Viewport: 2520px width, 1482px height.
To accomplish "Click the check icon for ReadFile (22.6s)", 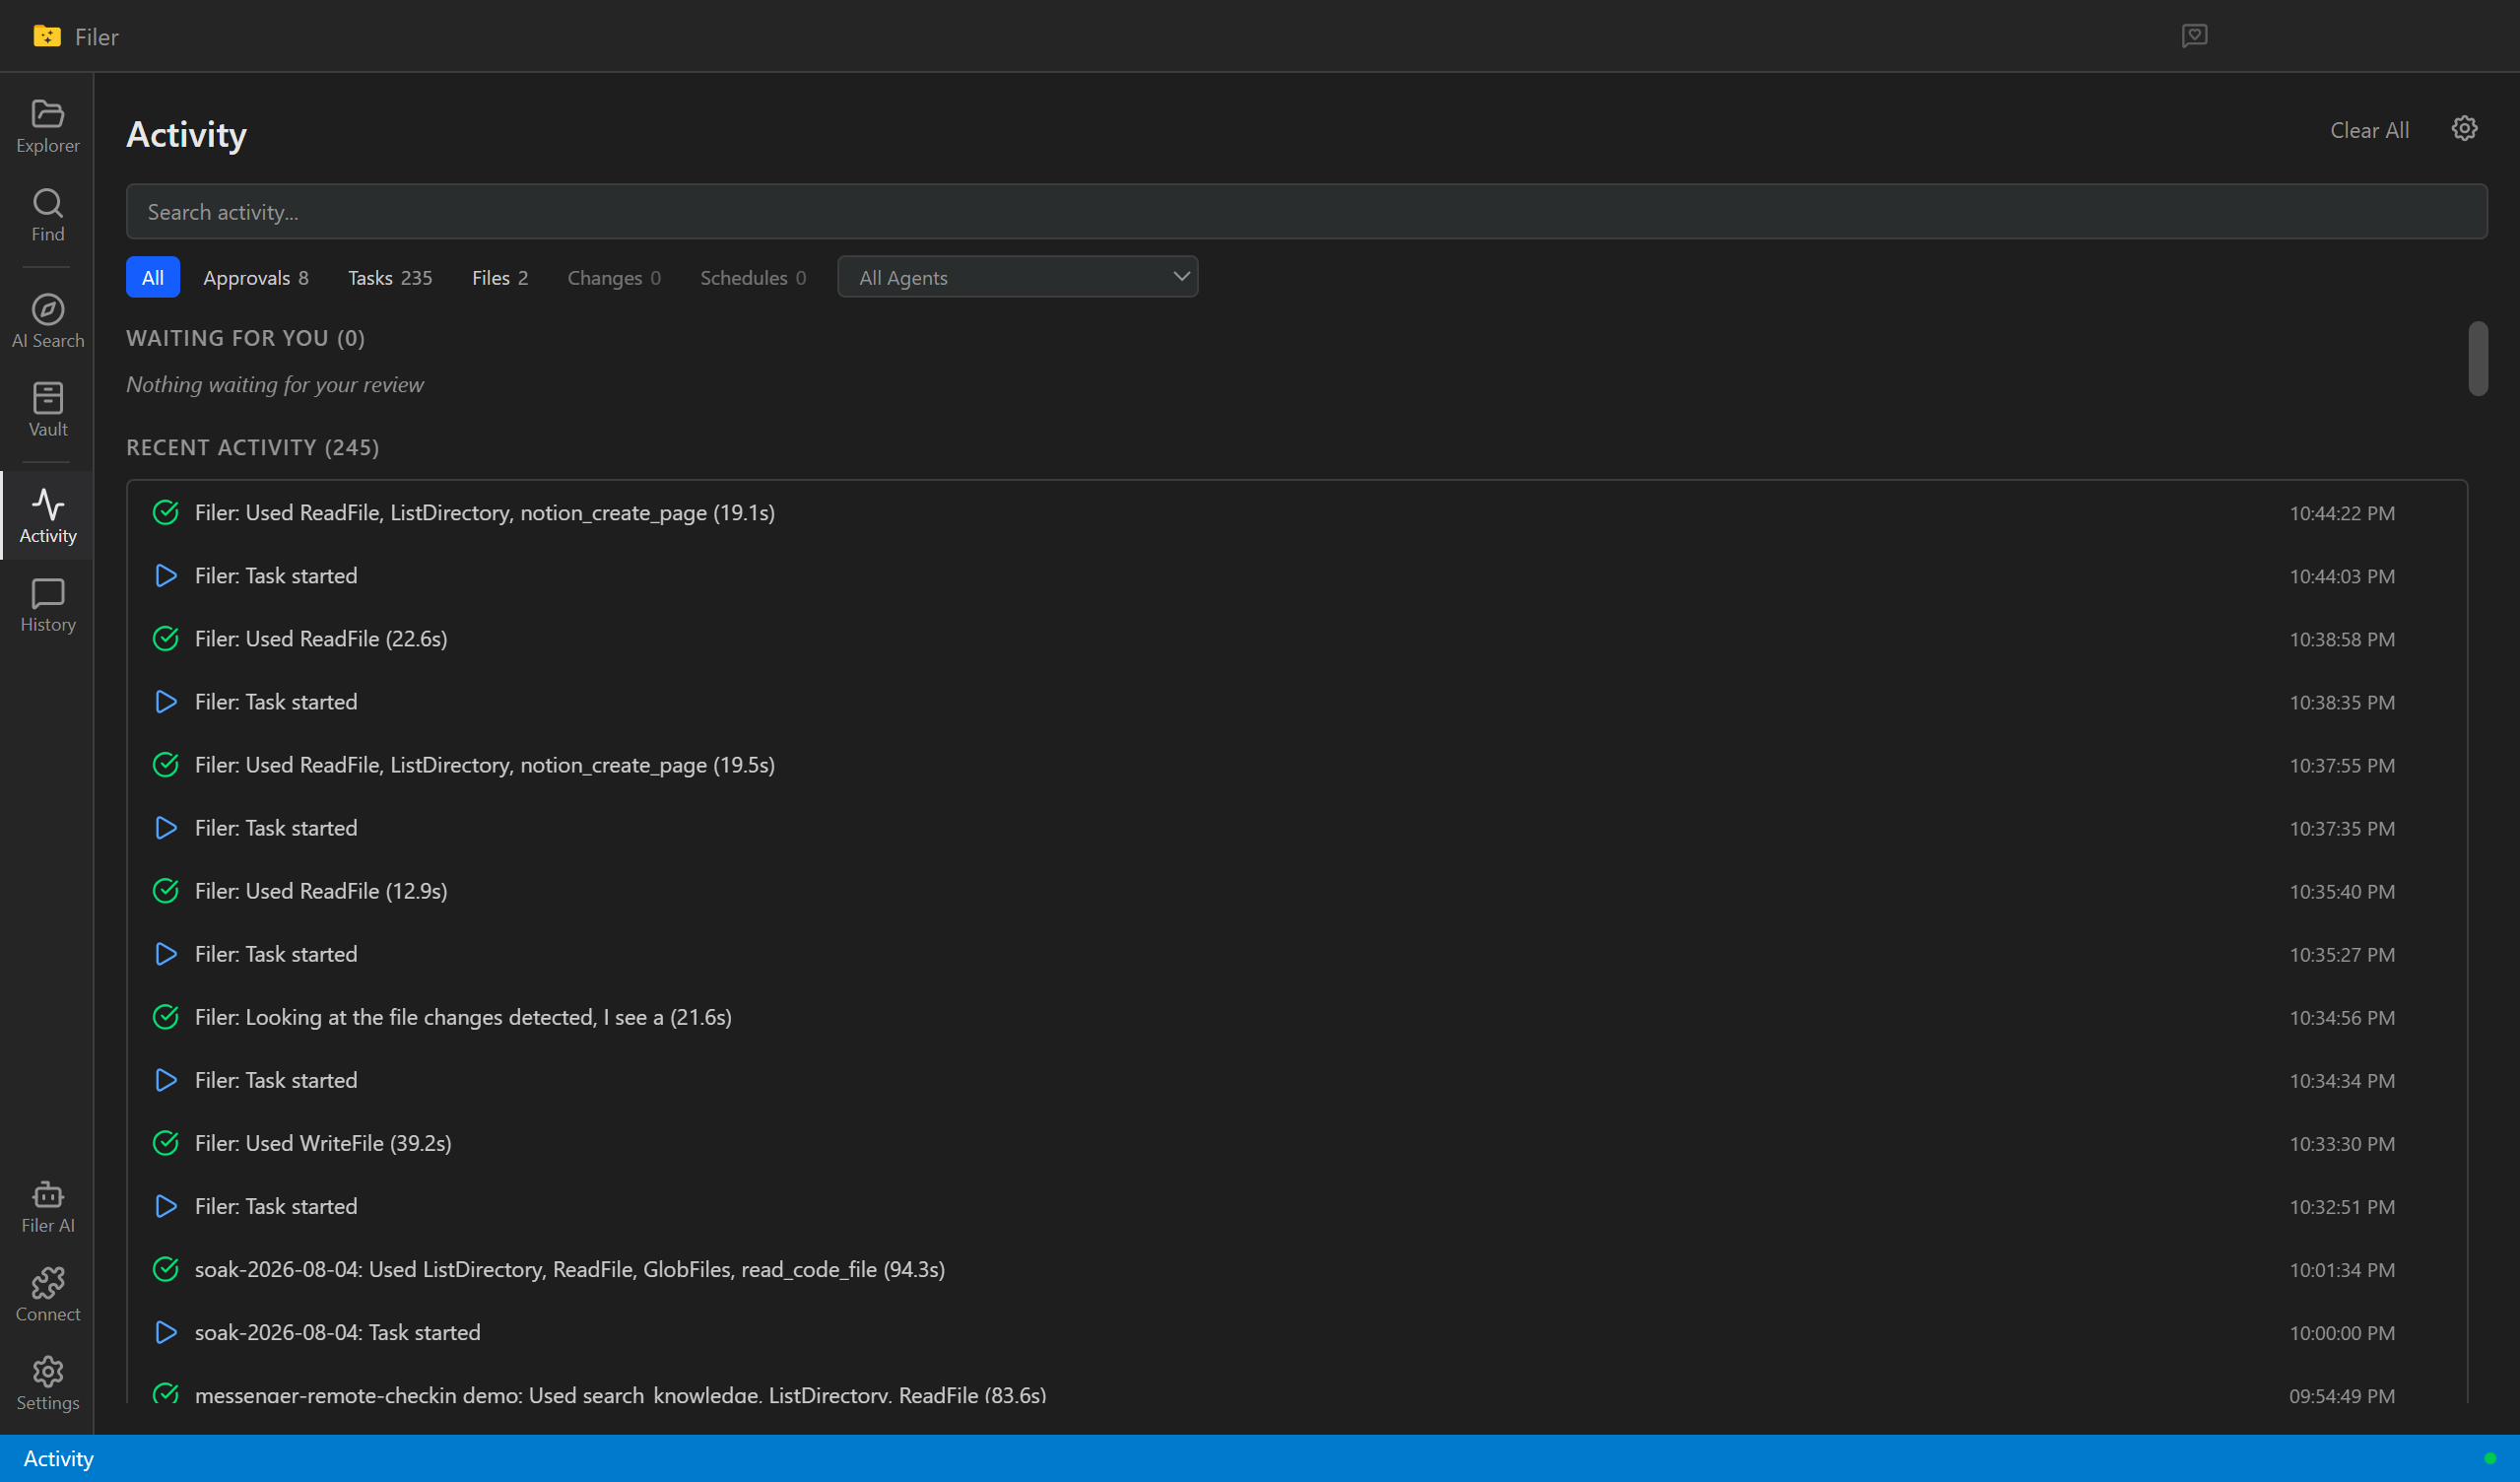I will coord(166,639).
